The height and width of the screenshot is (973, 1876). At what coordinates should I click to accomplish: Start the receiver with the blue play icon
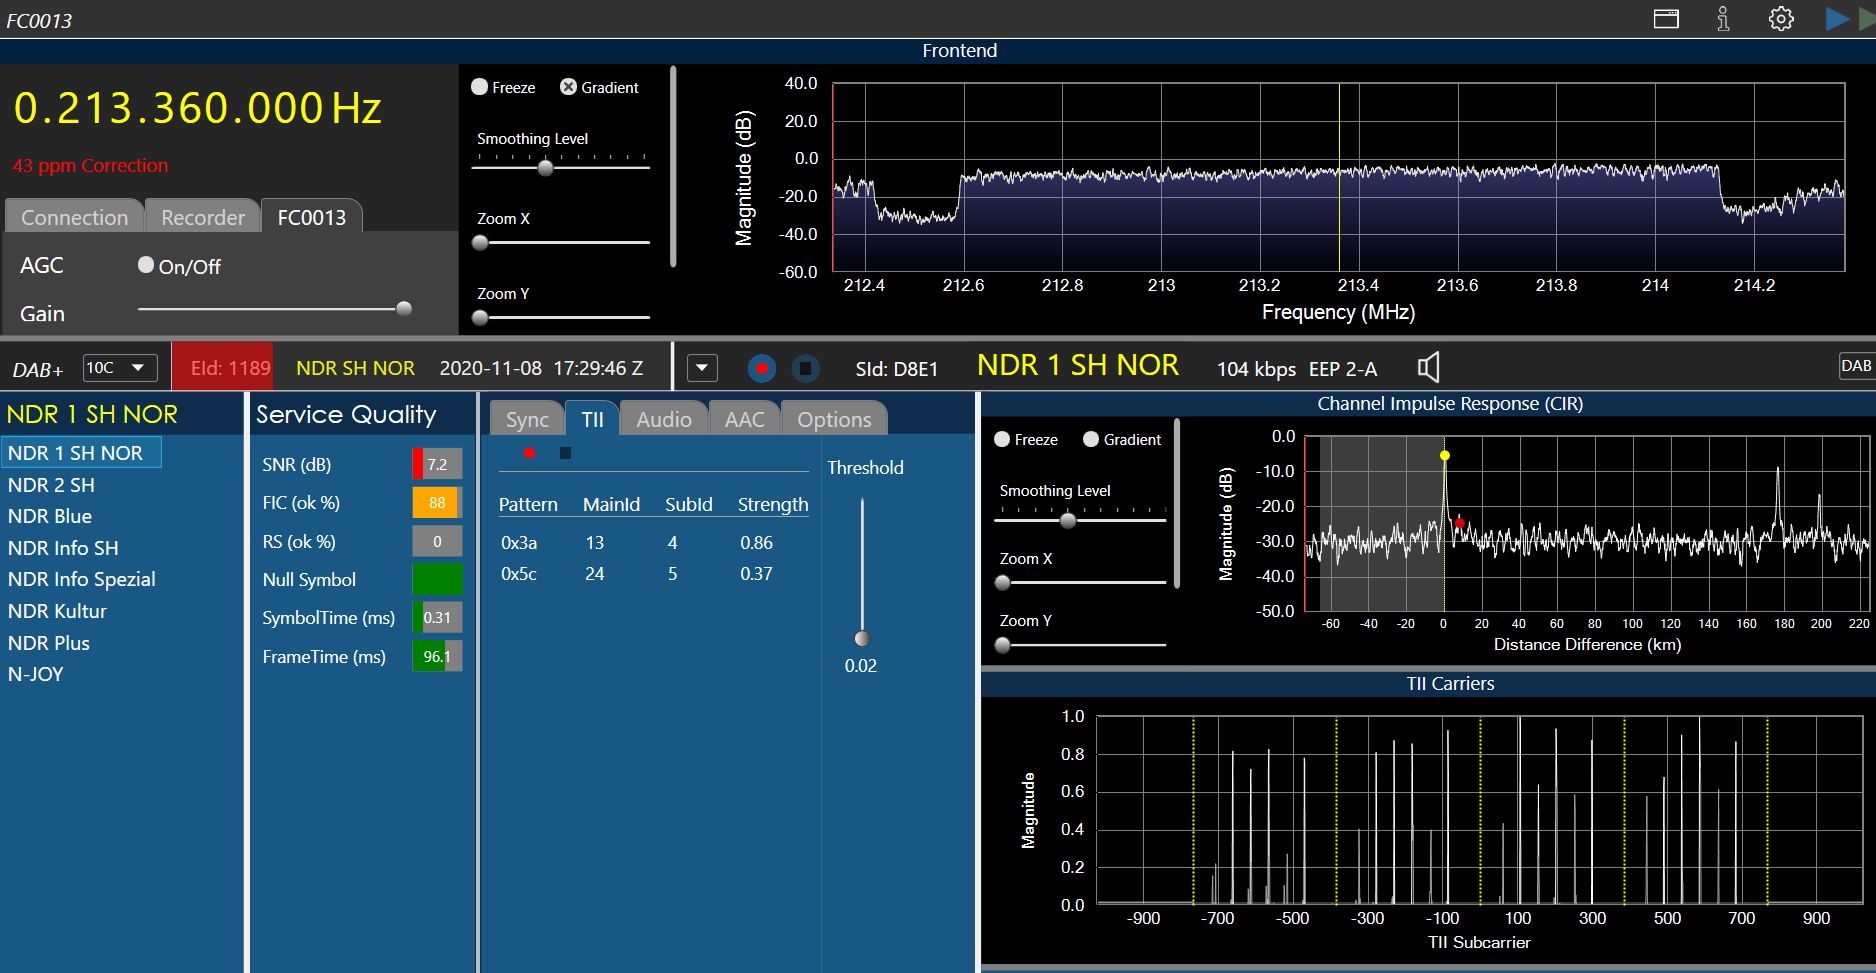(x=1836, y=19)
